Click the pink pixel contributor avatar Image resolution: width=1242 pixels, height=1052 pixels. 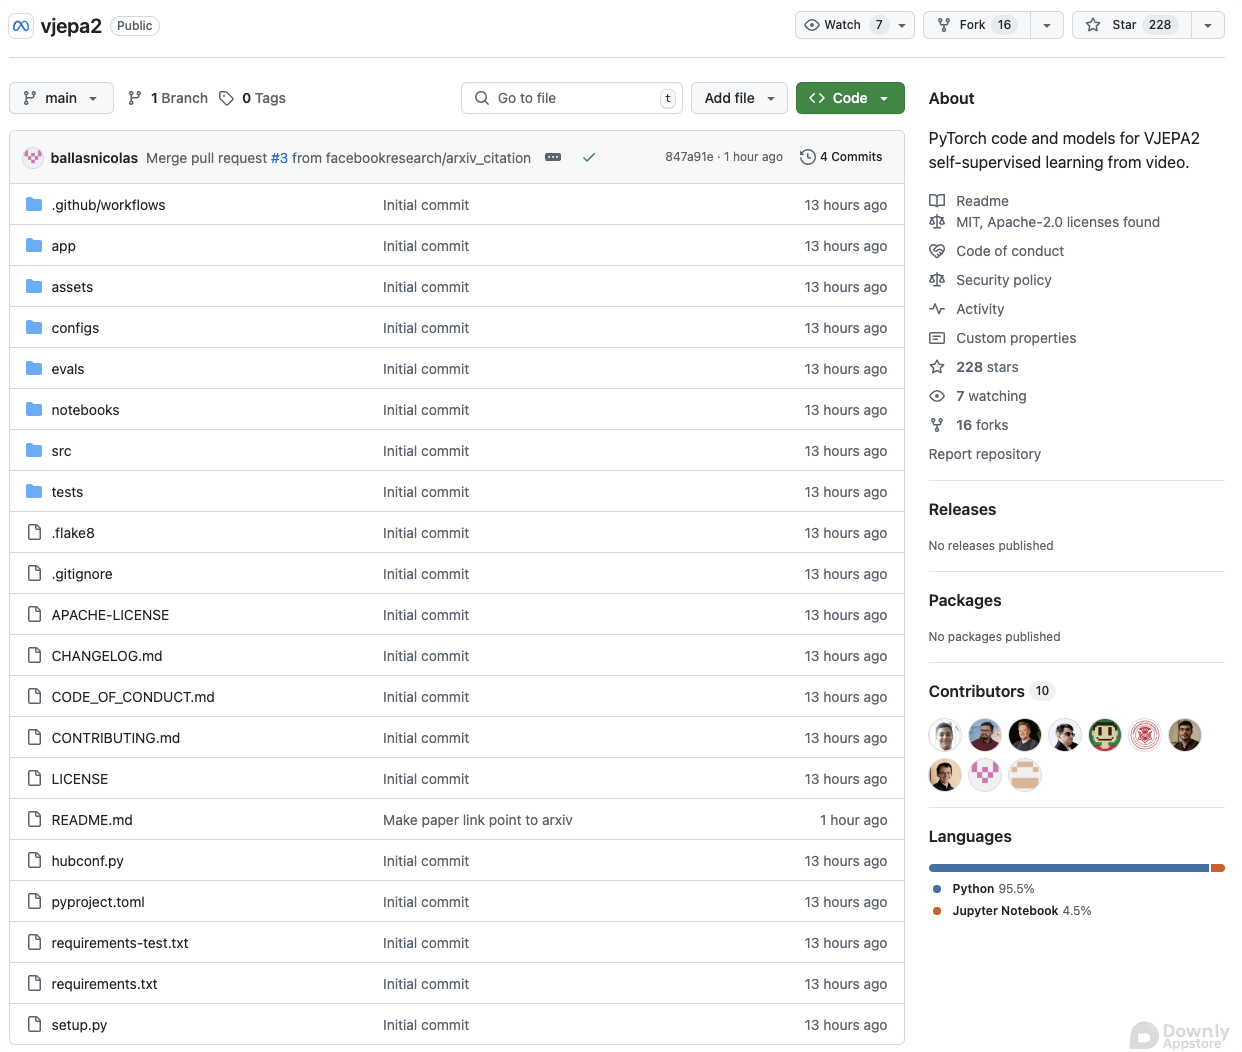click(x=985, y=775)
